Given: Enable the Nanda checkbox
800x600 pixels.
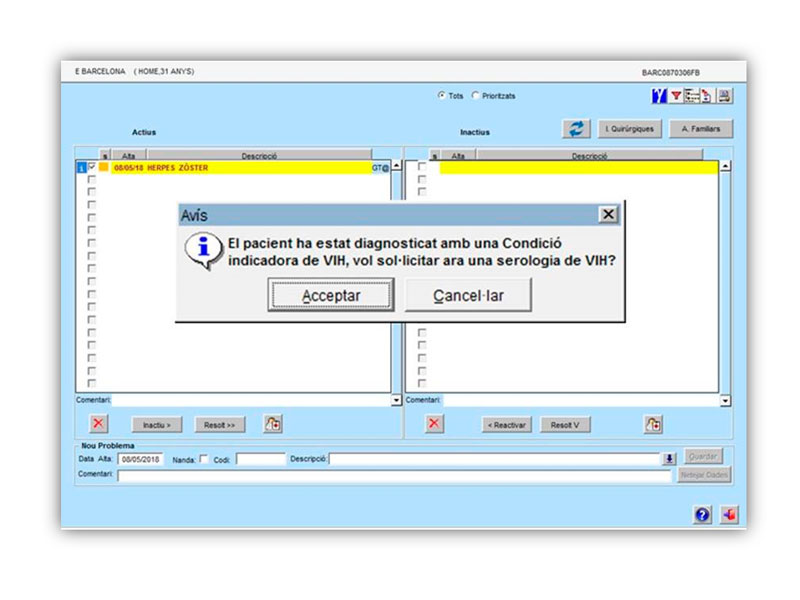Looking at the screenshot, I should click(x=204, y=459).
